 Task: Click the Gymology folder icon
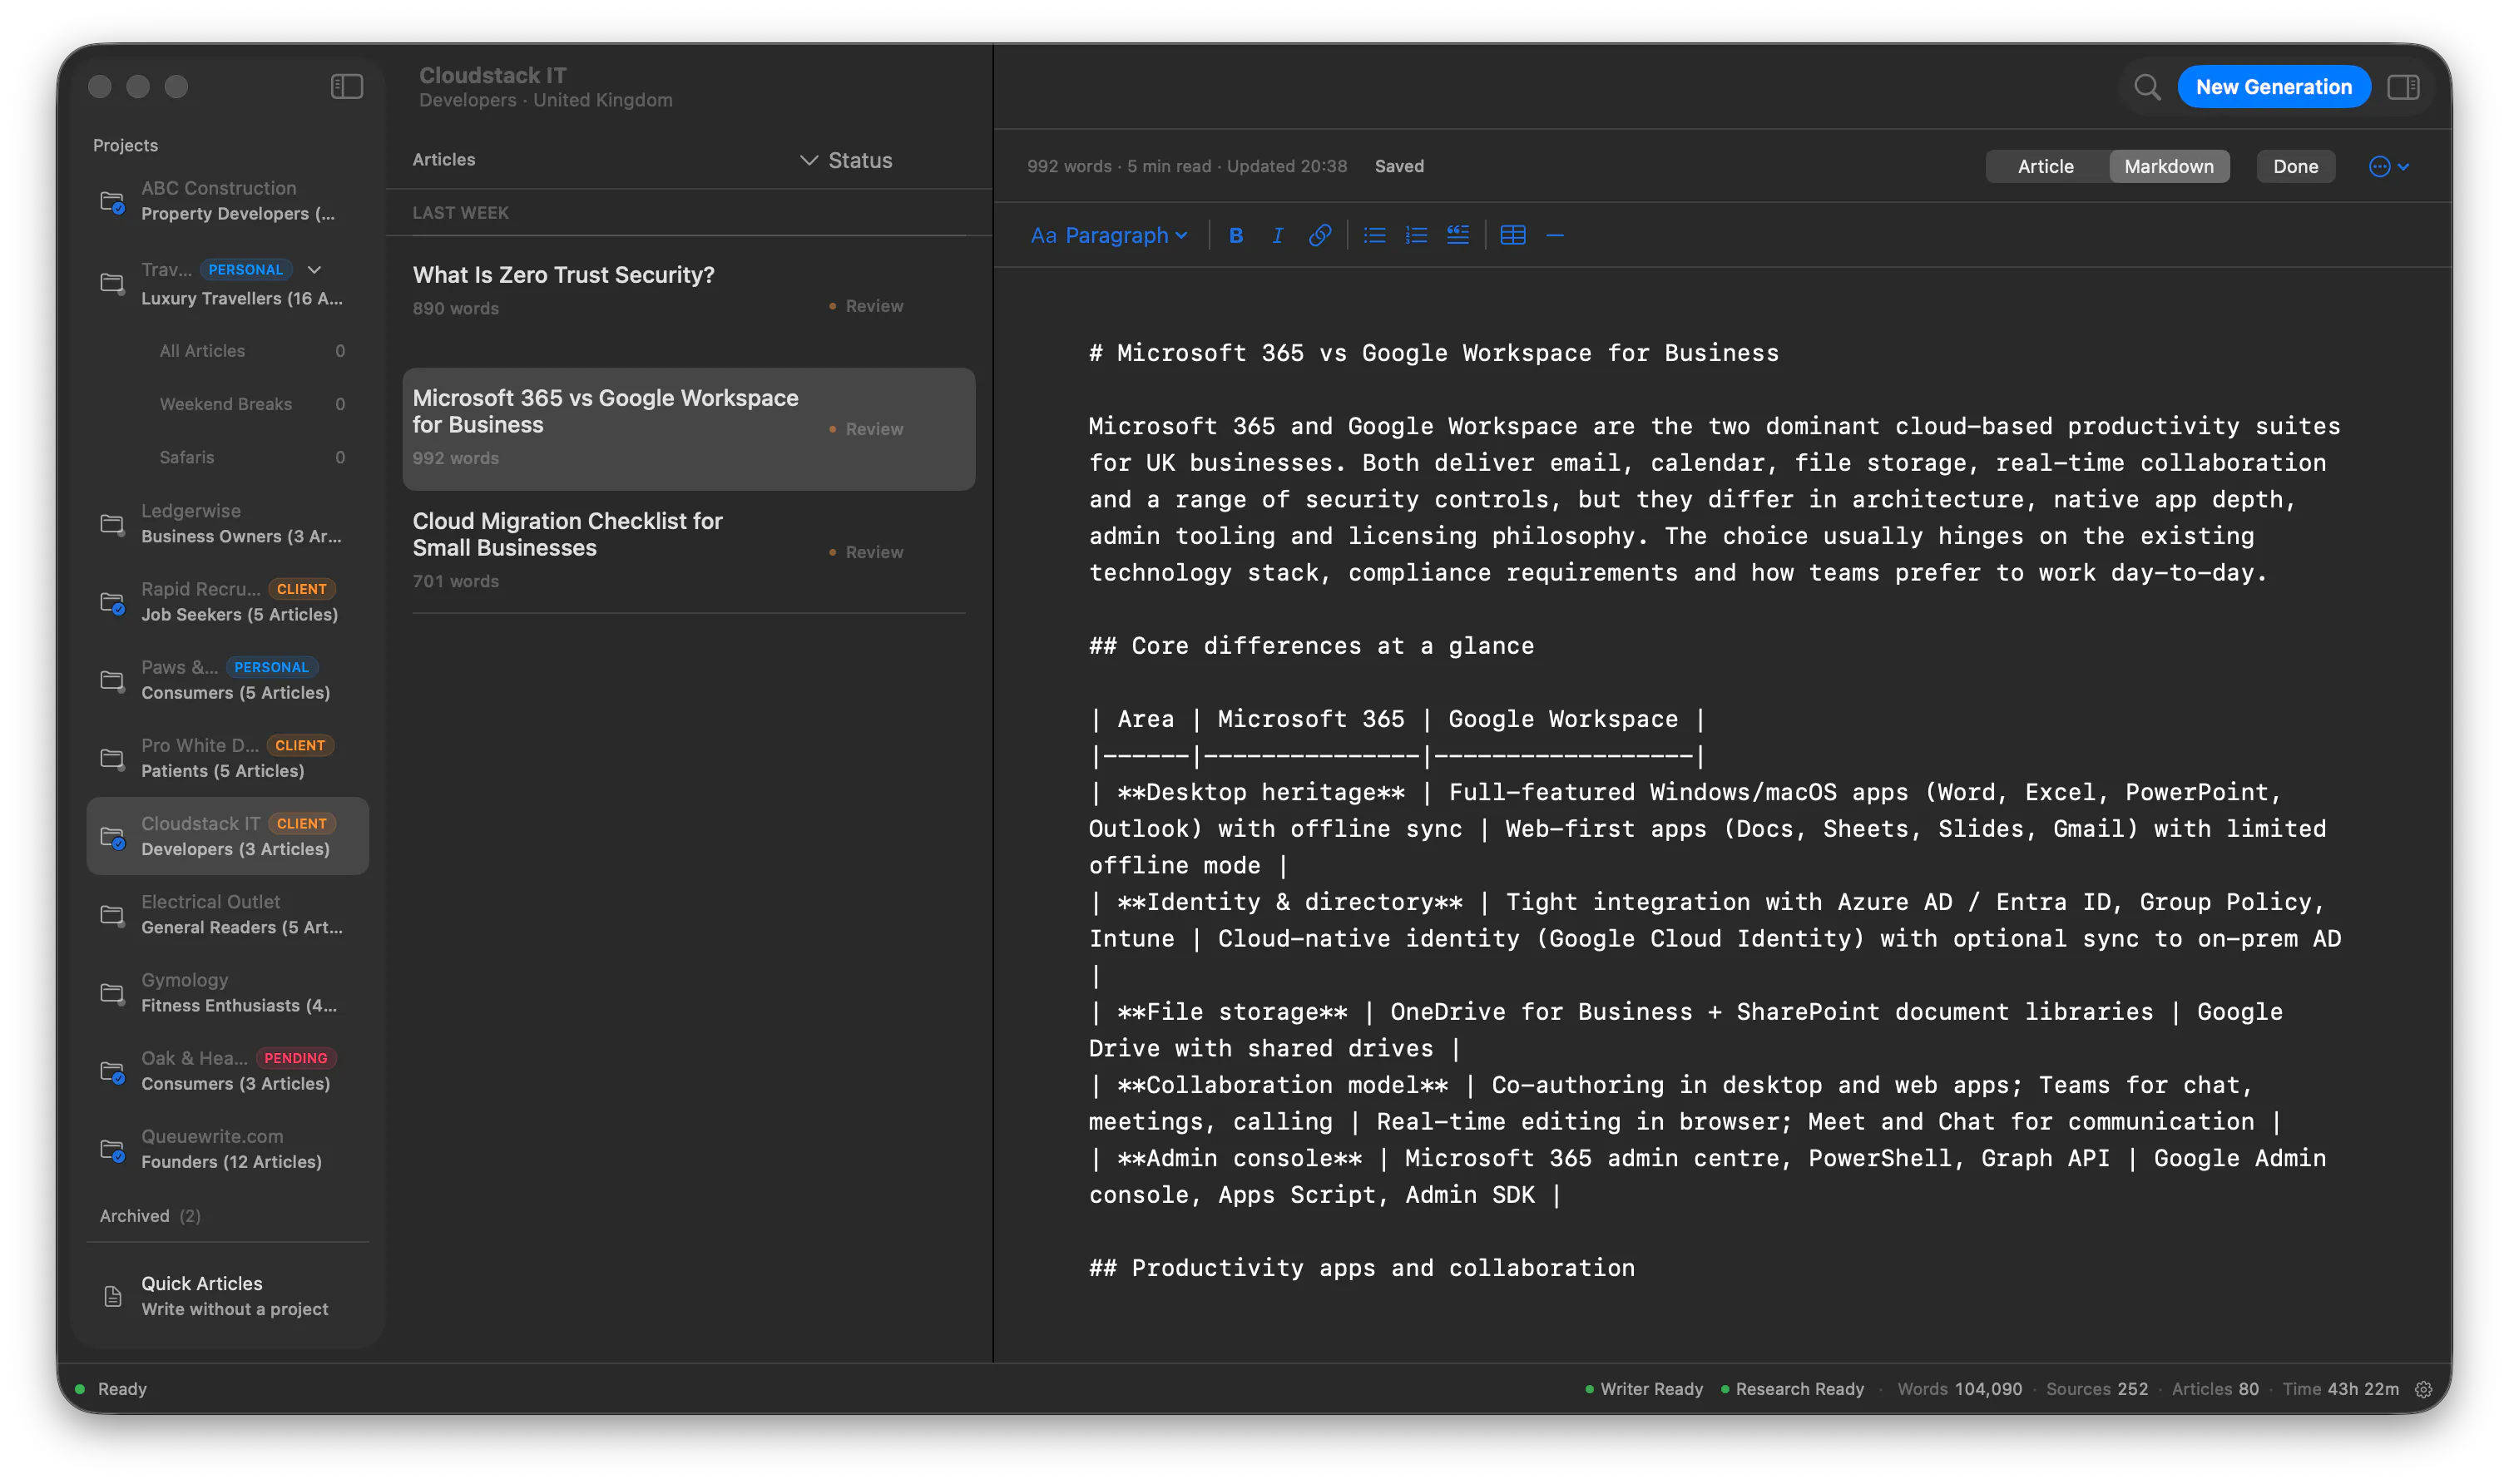113,993
